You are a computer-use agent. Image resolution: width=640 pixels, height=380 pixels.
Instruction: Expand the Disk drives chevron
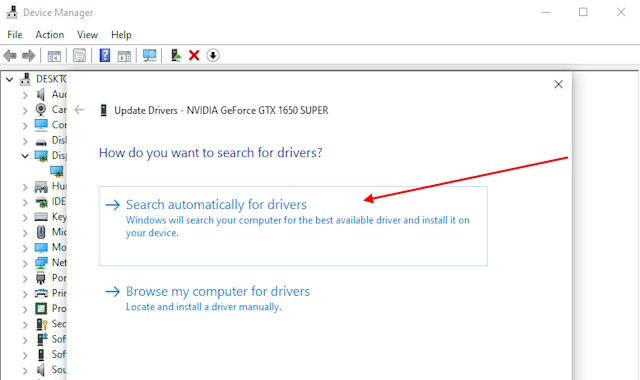click(25, 141)
